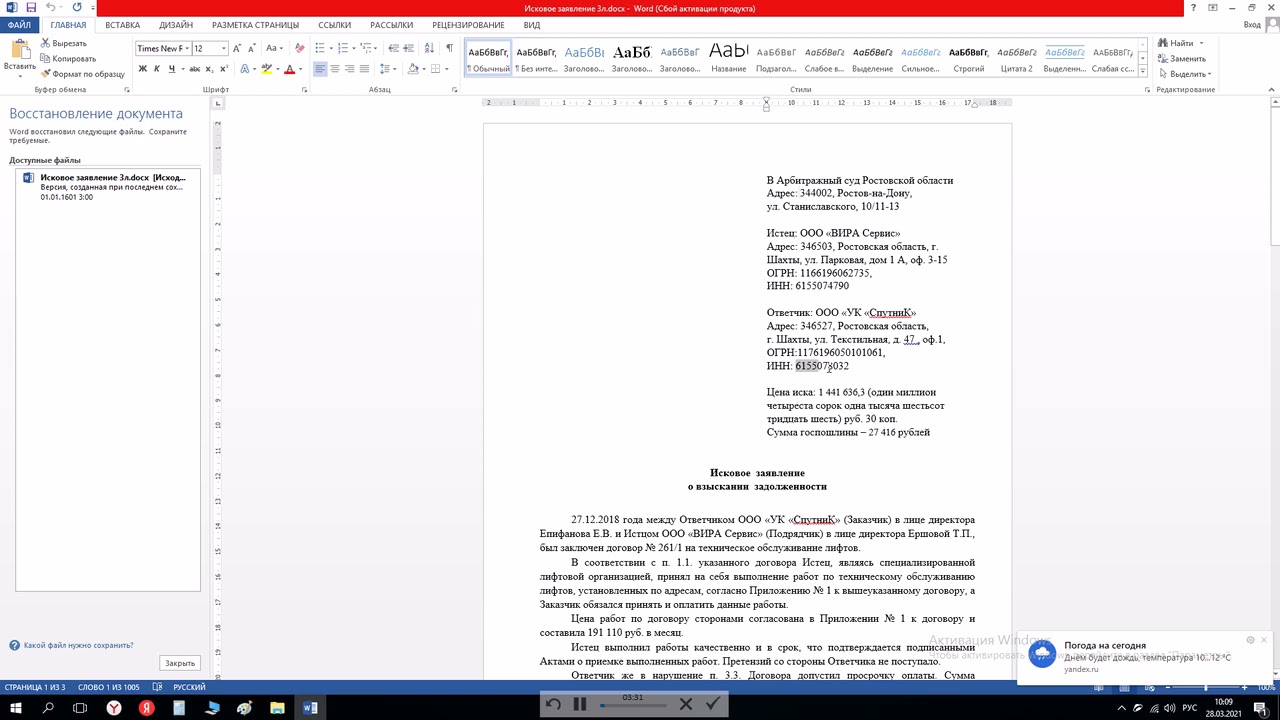The width and height of the screenshot is (1280, 720).
Task: Open Yandex Browser from the taskbar
Action: click(114, 708)
